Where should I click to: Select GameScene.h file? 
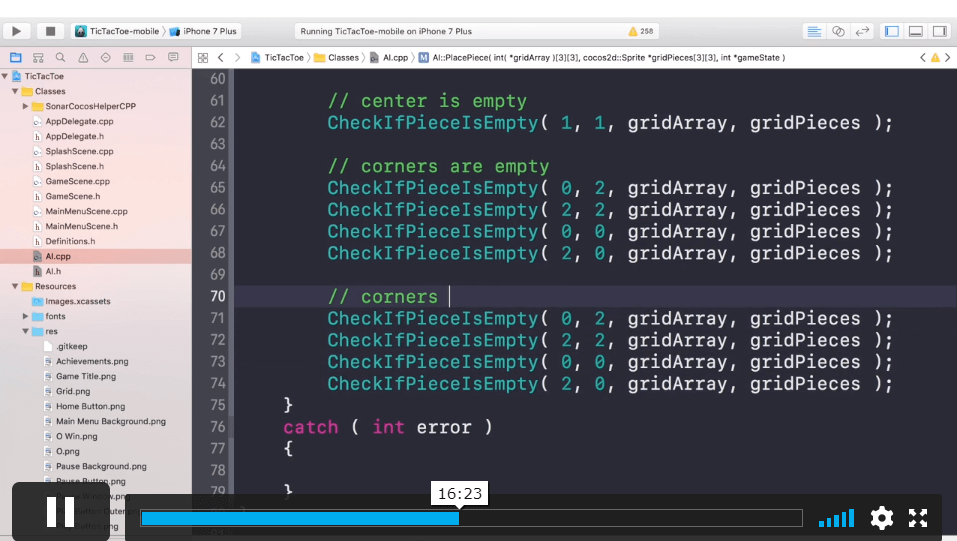73,196
